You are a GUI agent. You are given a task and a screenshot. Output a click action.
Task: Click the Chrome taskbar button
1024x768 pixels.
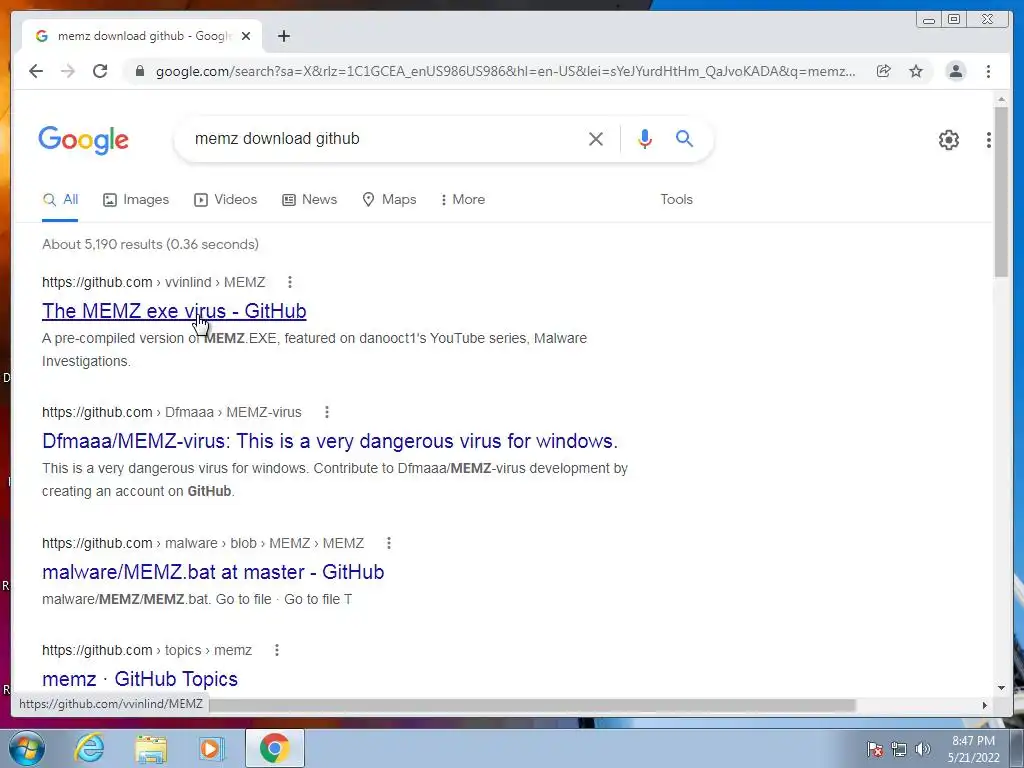point(275,748)
